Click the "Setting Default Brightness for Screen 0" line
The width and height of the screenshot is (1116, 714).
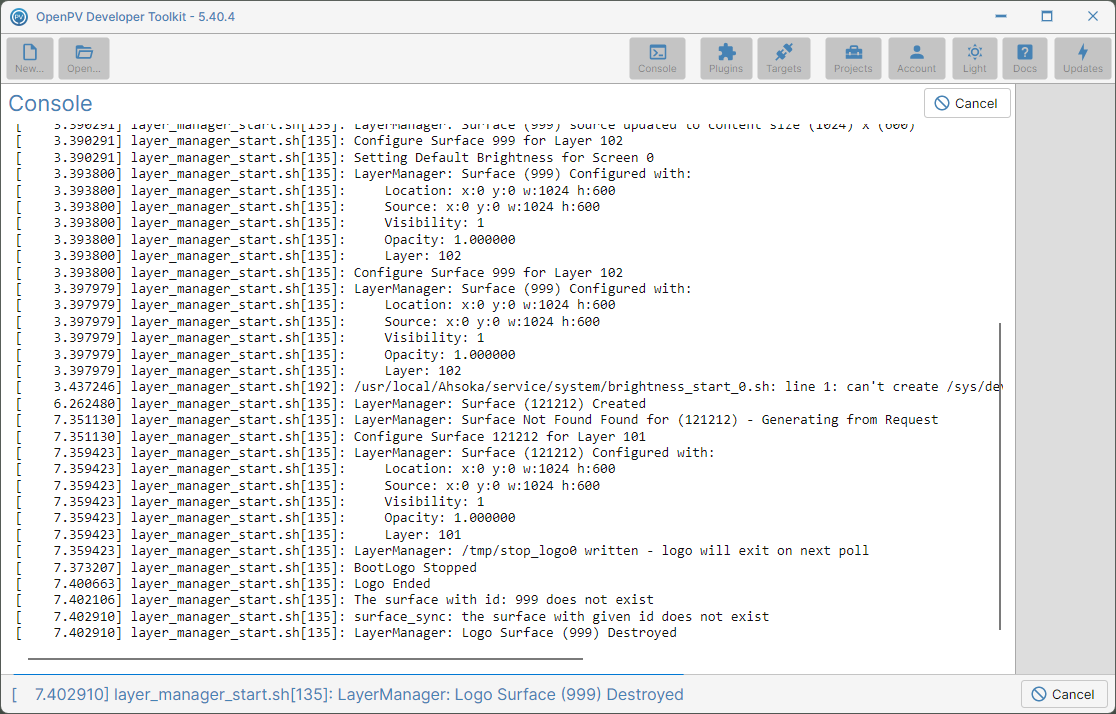pos(335,157)
